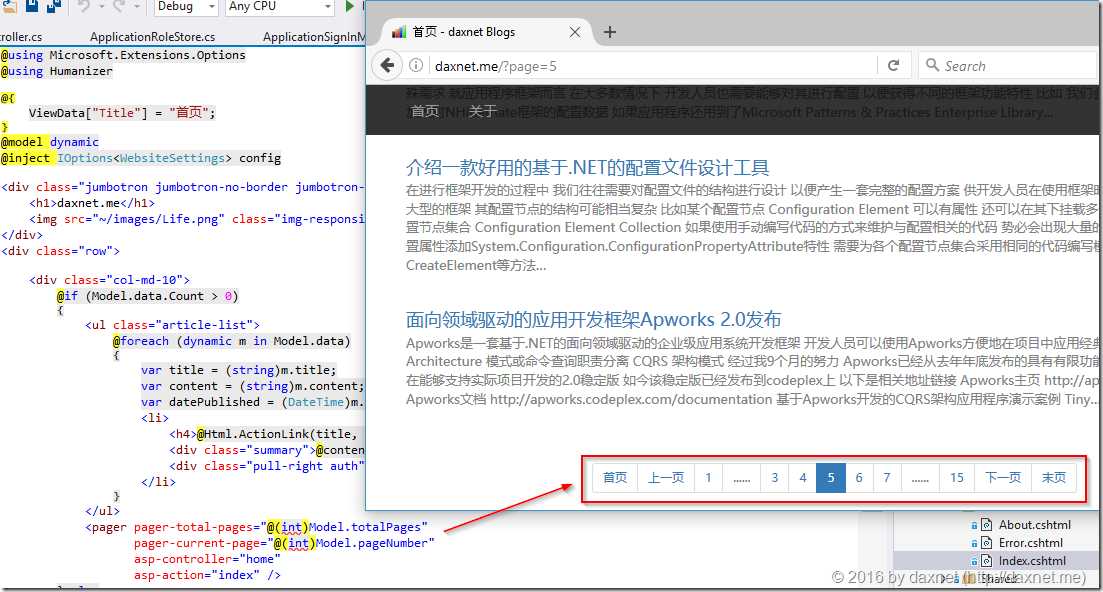Click @using Humanizer line in editor
The height and width of the screenshot is (592, 1103).
tap(56, 71)
